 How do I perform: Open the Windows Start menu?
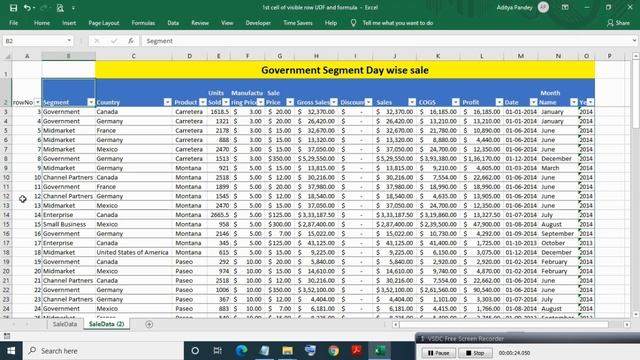[11, 351]
